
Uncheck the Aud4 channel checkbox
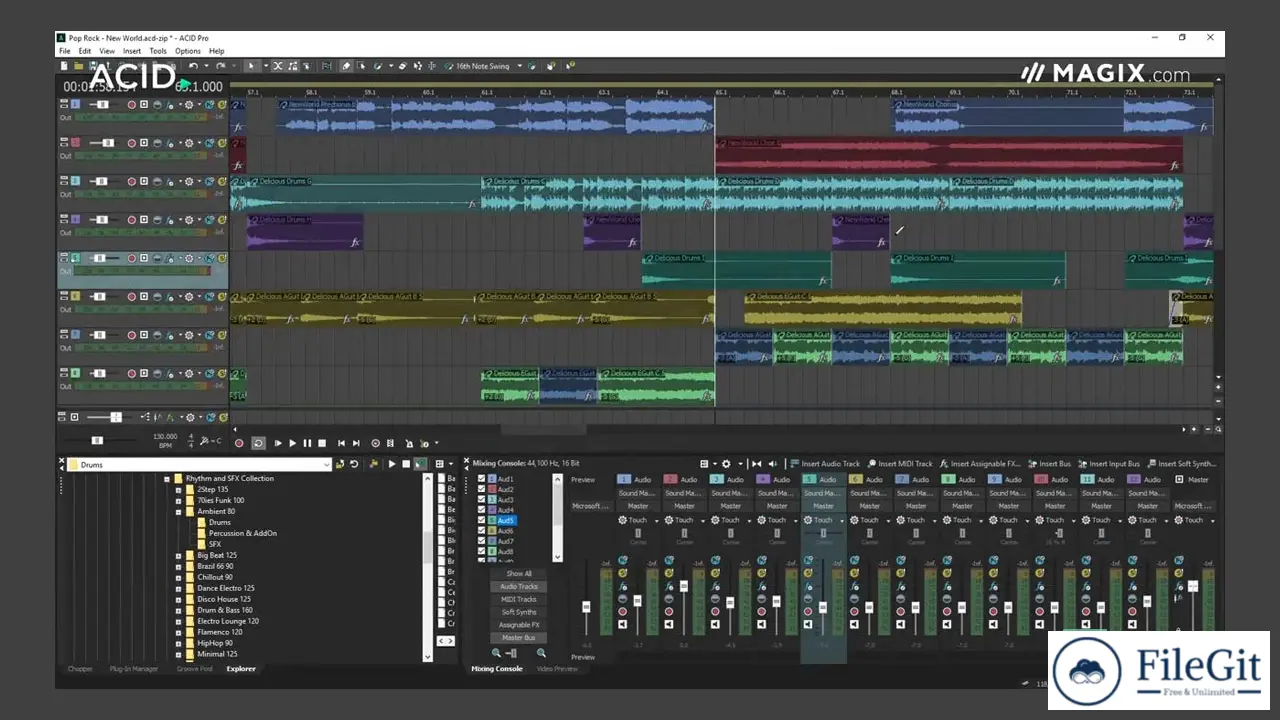482,511
